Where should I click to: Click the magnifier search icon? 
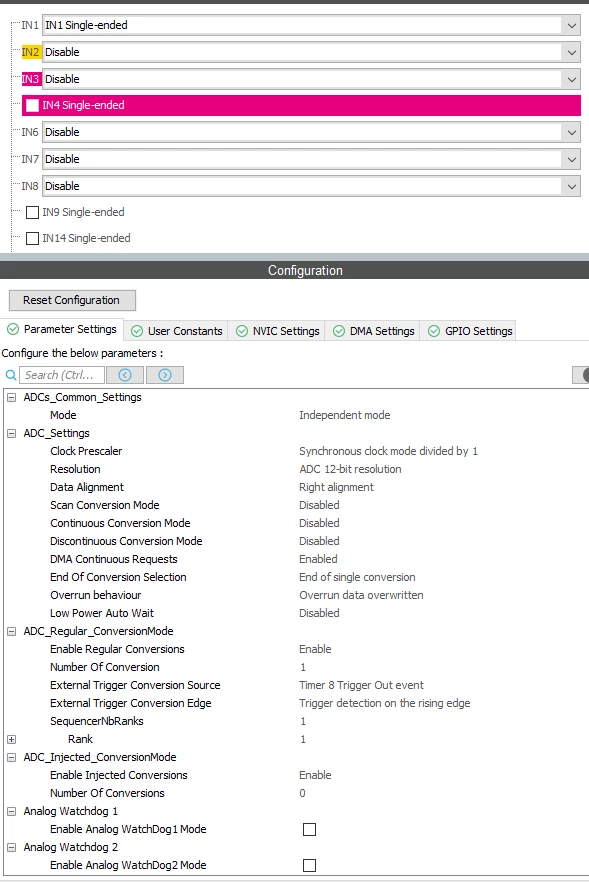(11, 375)
